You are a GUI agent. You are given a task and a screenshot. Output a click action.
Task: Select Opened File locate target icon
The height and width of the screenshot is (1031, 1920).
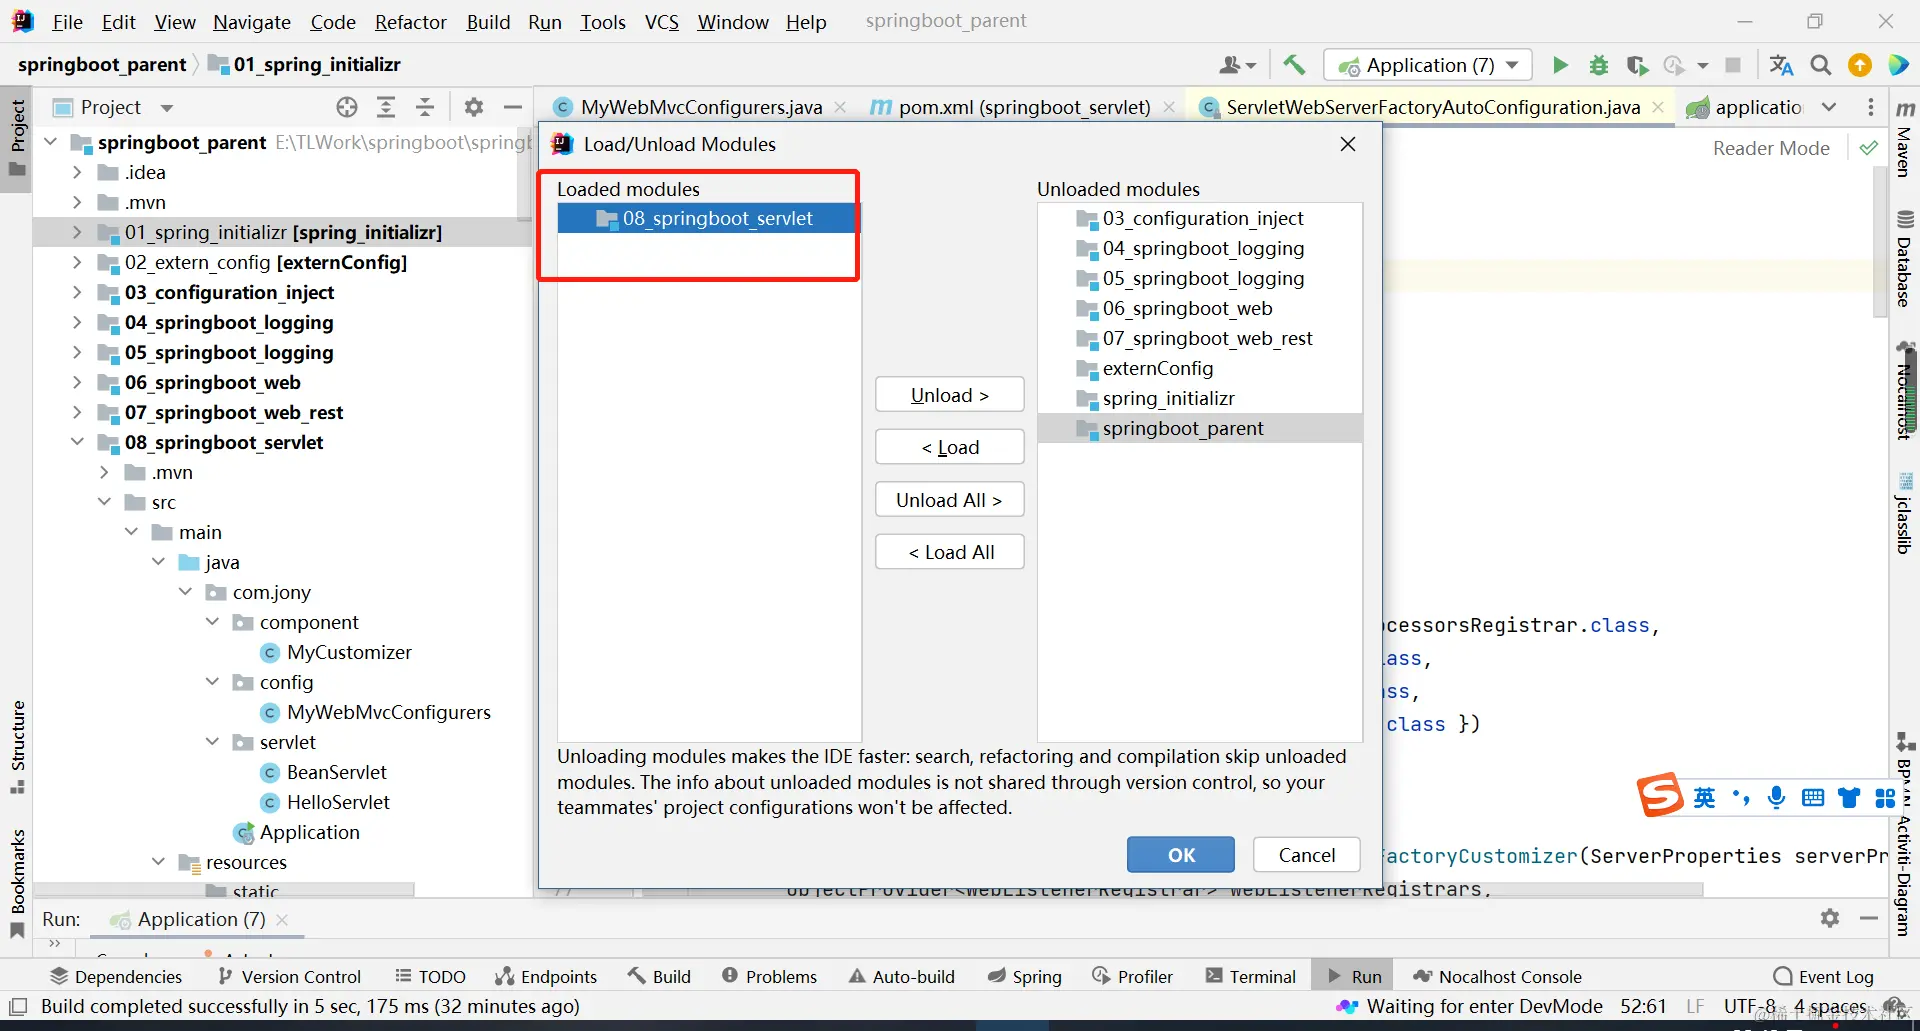(x=347, y=107)
